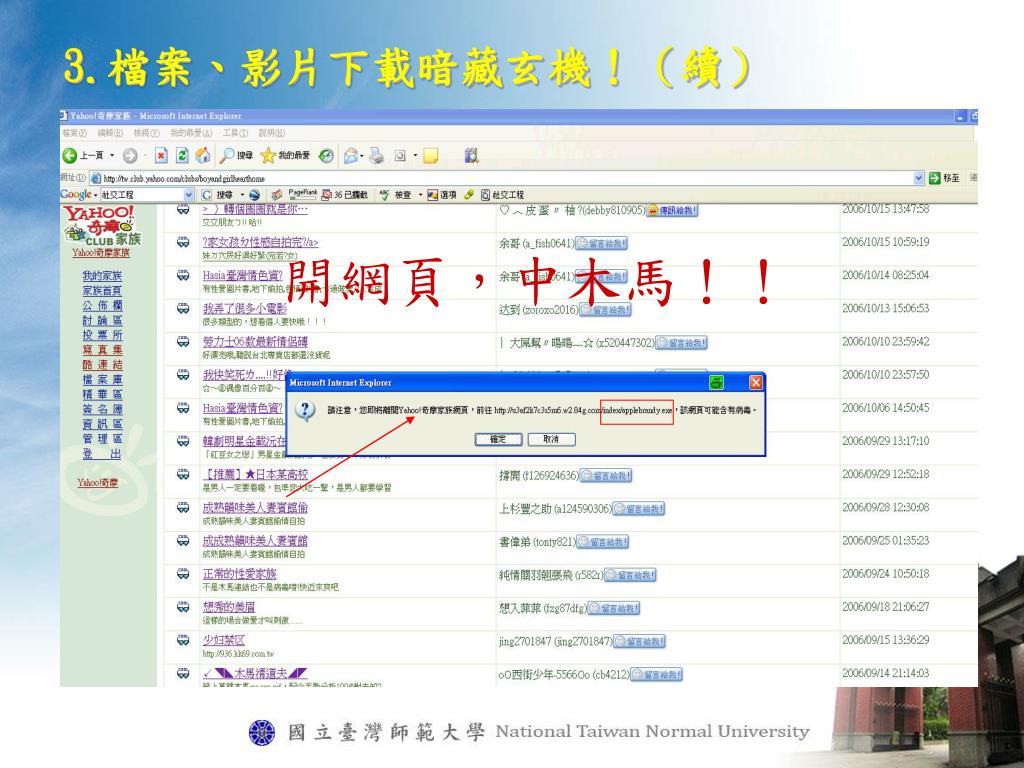Click the Print icon in toolbar
The height and width of the screenshot is (768, 1024).
(x=377, y=155)
